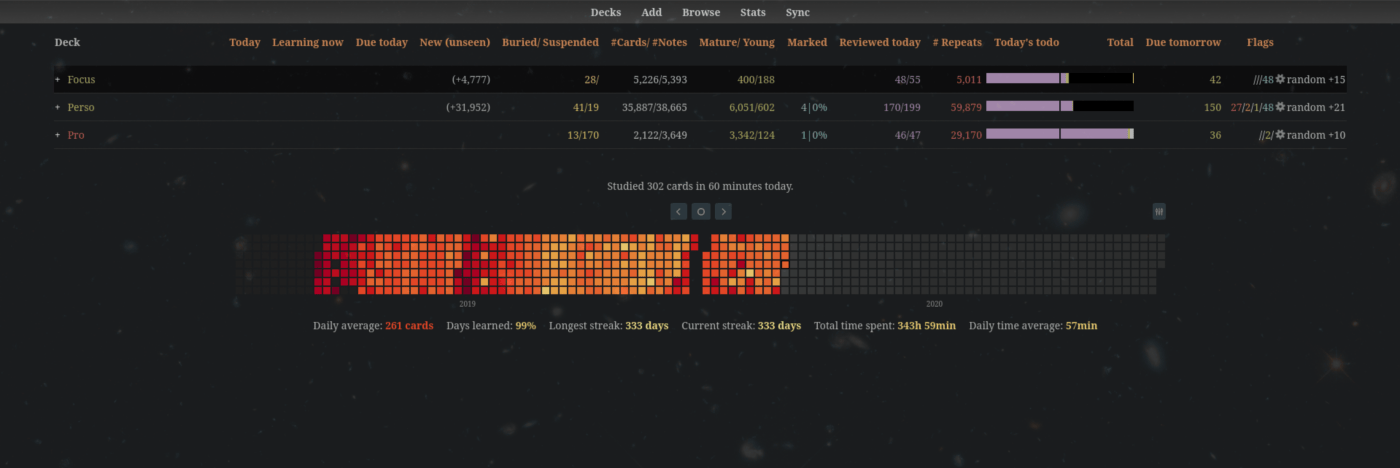Click the Due tomorrow column header
1400x468 pixels.
(1183, 43)
